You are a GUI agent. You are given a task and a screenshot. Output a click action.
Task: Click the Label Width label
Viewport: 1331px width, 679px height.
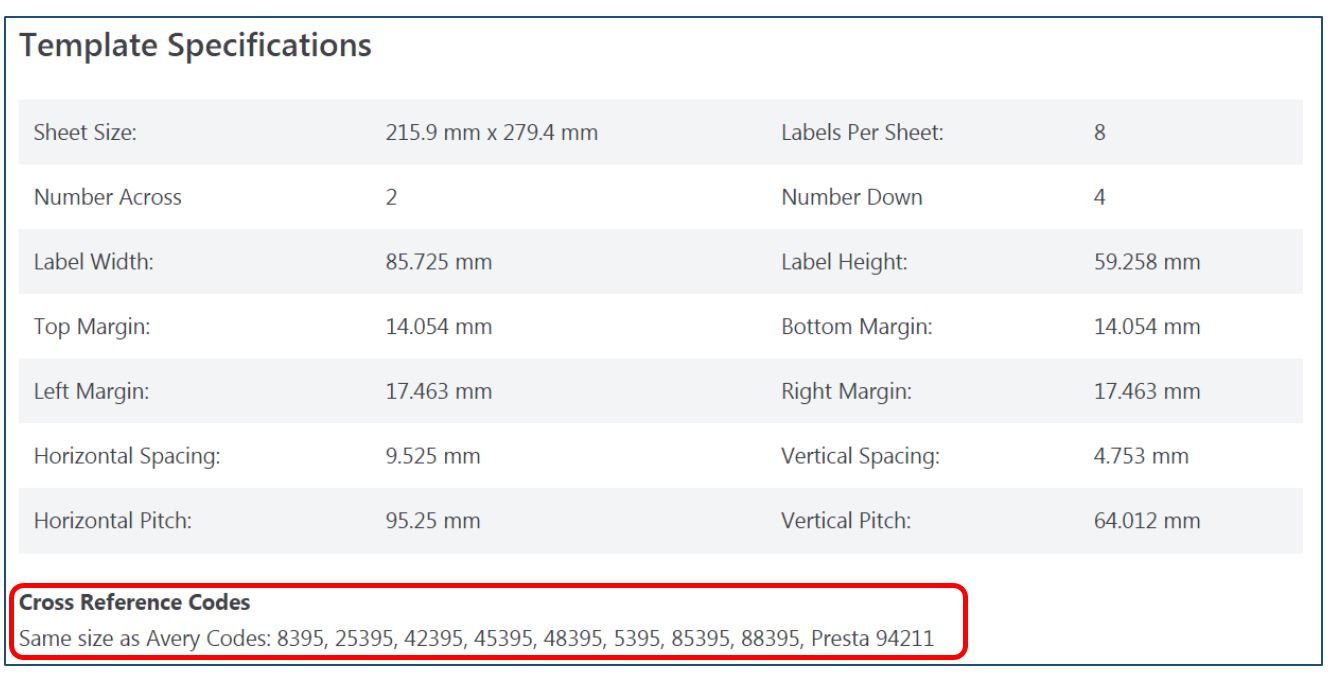coord(94,263)
